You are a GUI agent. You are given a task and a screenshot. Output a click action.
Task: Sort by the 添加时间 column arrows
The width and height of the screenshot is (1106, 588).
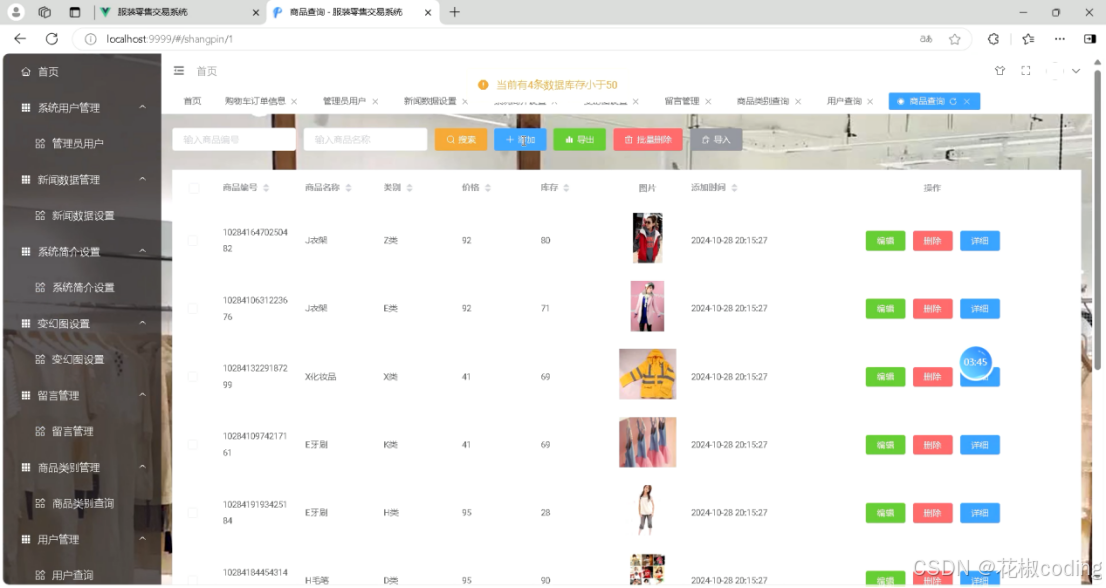click(x=734, y=188)
